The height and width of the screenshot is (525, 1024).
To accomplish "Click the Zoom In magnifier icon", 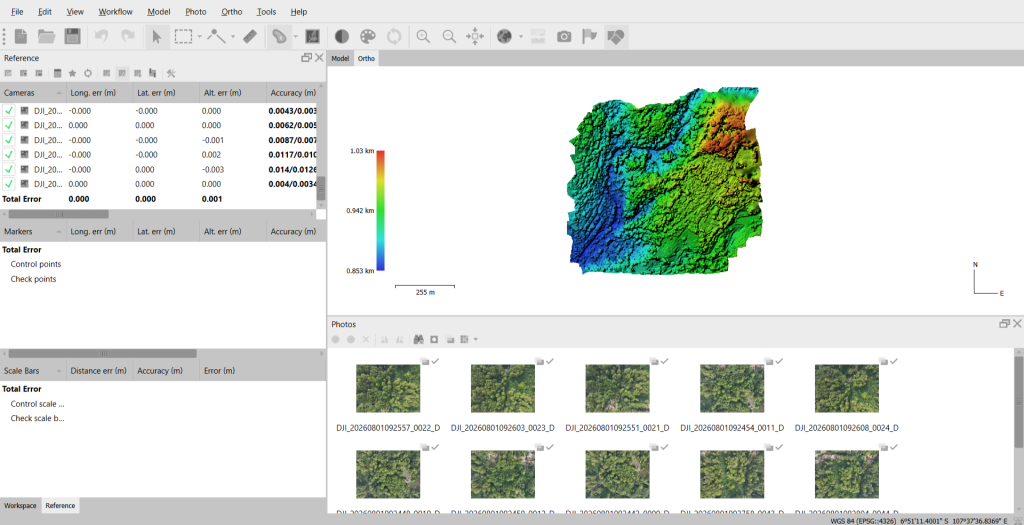I will point(423,37).
